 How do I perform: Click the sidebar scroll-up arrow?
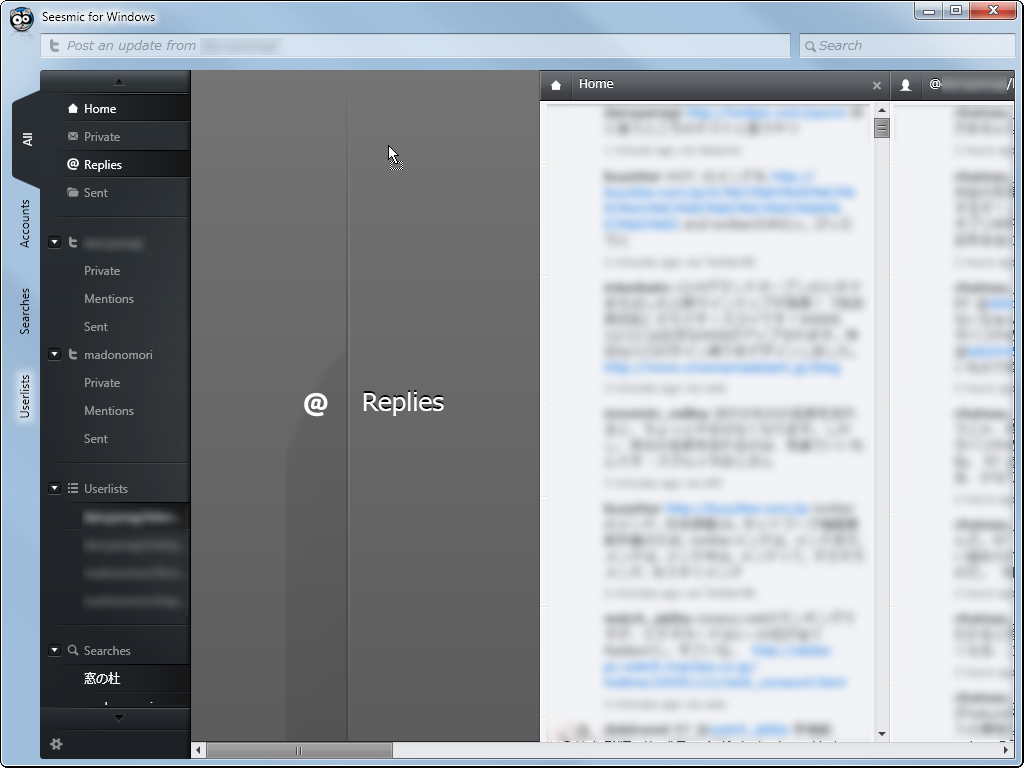click(x=118, y=82)
